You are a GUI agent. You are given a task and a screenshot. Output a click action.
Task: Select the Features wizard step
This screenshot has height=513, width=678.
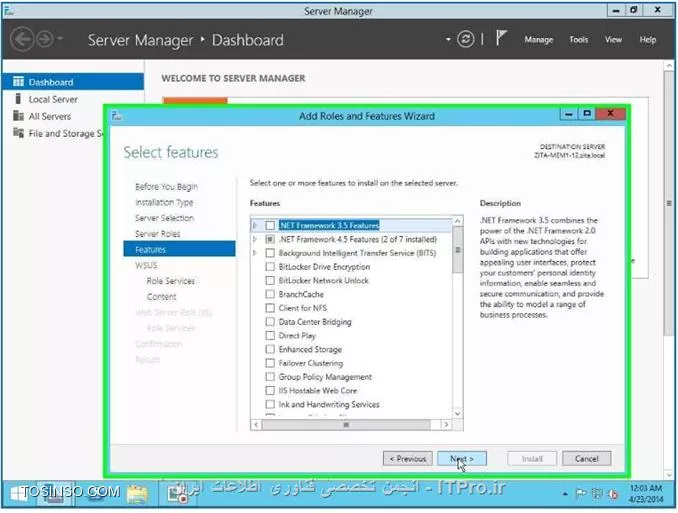click(179, 249)
